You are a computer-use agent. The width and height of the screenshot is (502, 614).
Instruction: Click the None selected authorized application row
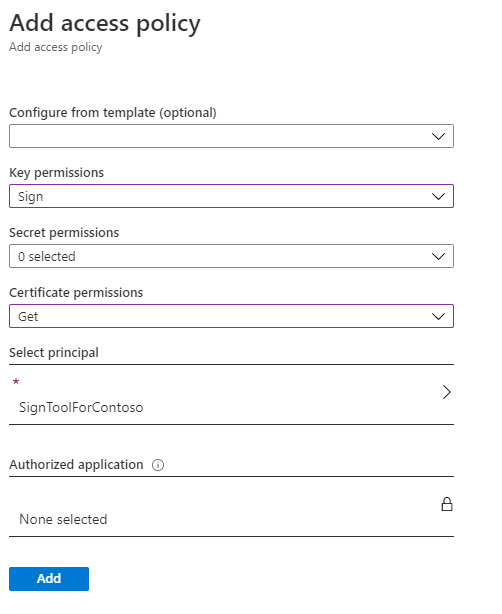[x=231, y=507]
